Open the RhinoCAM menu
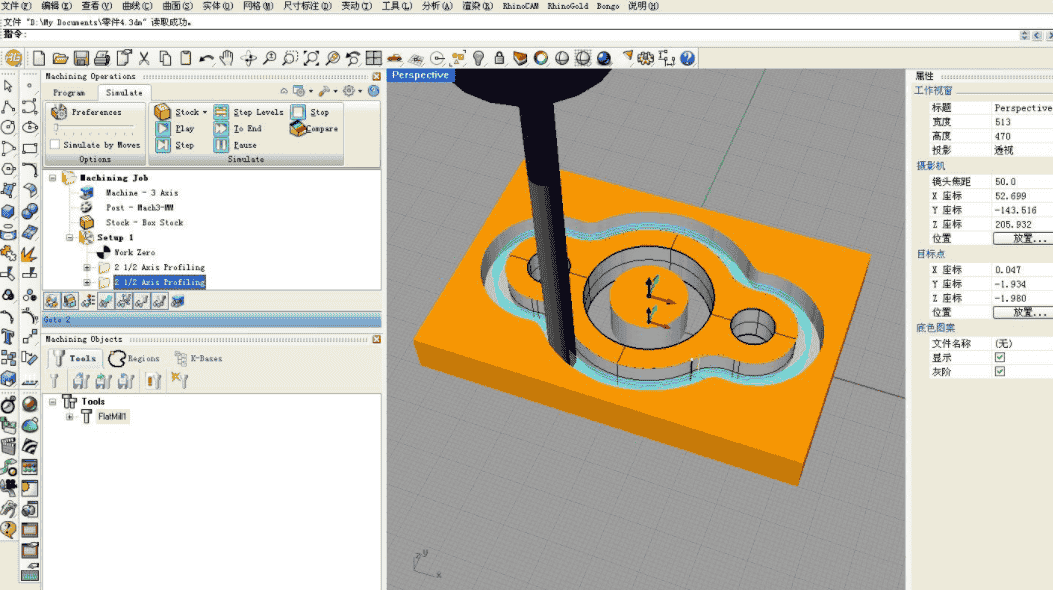The image size is (1053, 590). point(520,6)
